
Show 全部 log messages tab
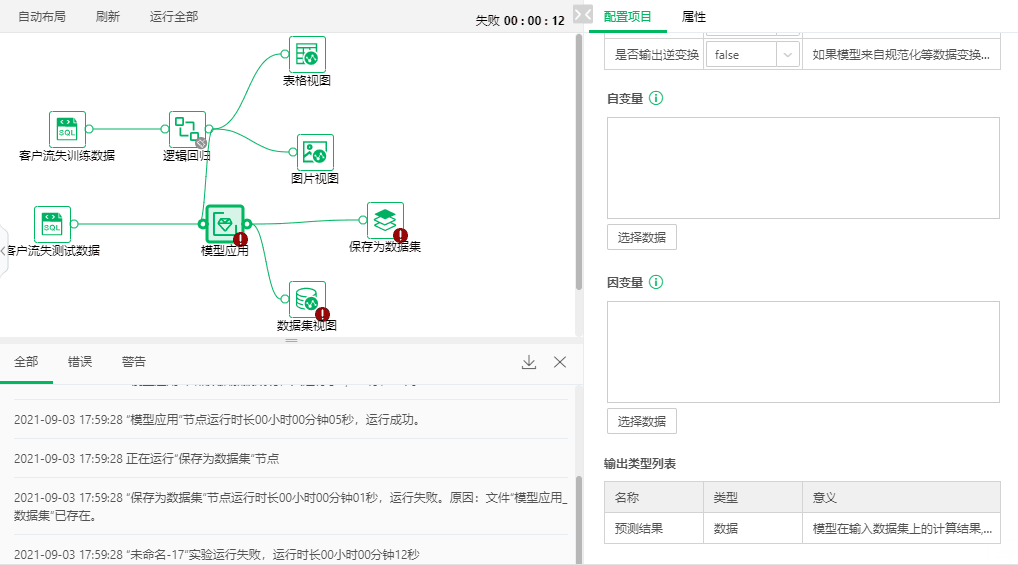27,362
